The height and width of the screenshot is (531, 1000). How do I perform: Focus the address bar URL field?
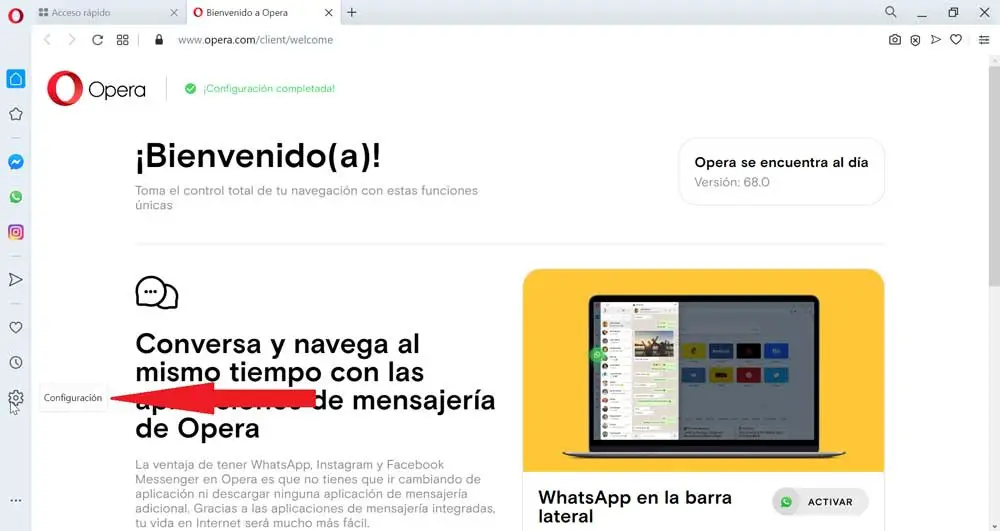[255, 40]
